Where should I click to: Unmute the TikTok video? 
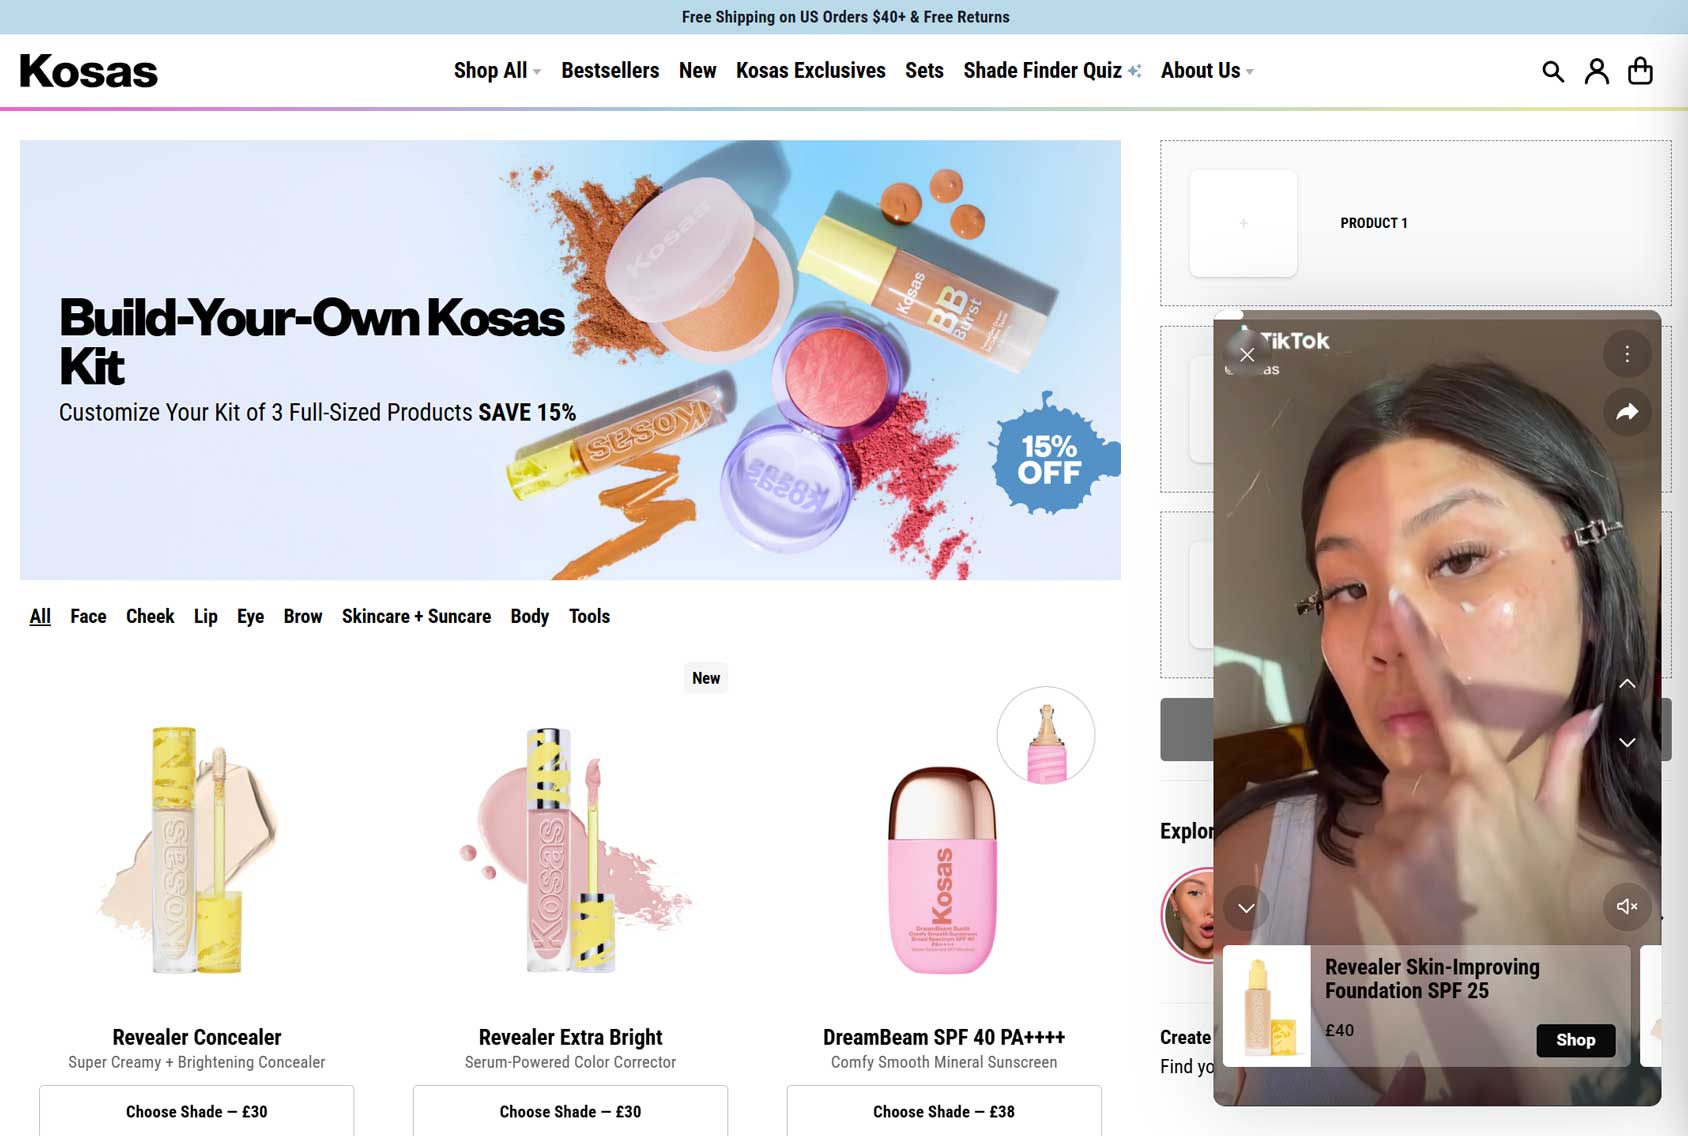click(1627, 906)
